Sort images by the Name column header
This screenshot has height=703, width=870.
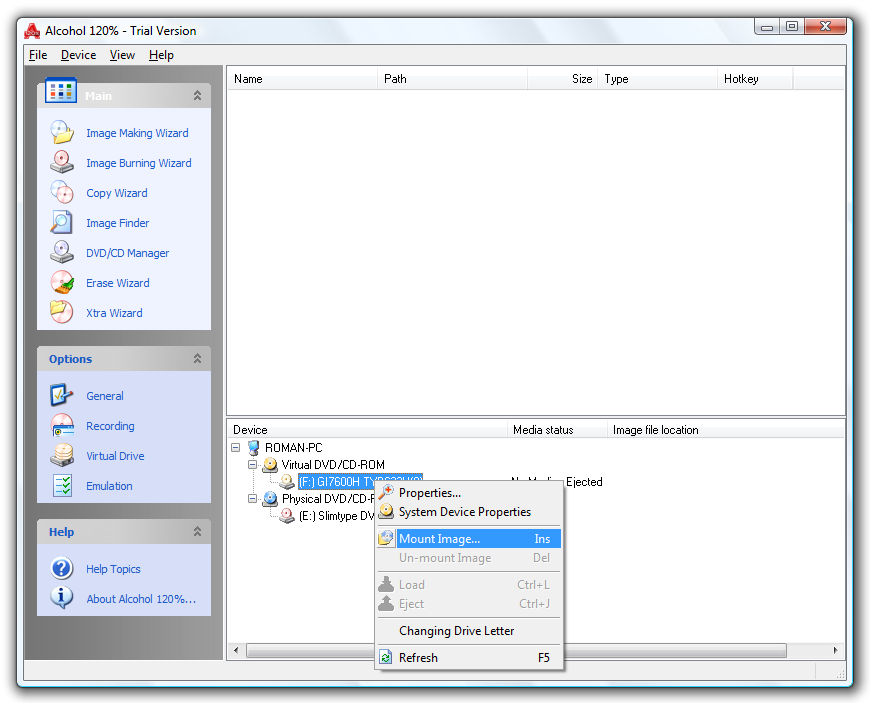point(302,79)
